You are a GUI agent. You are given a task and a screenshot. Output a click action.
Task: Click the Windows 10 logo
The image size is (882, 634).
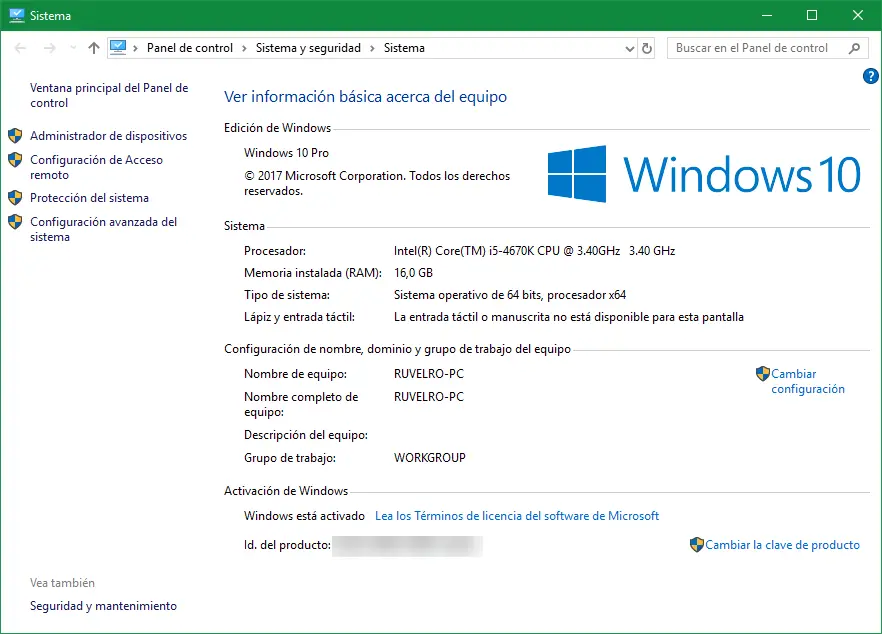pyautogui.click(x=704, y=174)
